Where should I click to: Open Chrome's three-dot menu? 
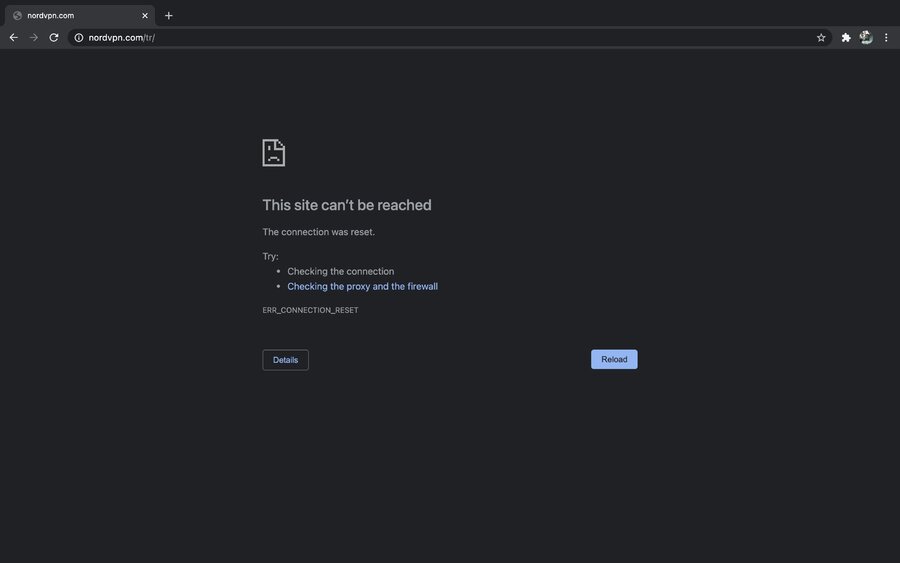(x=886, y=37)
